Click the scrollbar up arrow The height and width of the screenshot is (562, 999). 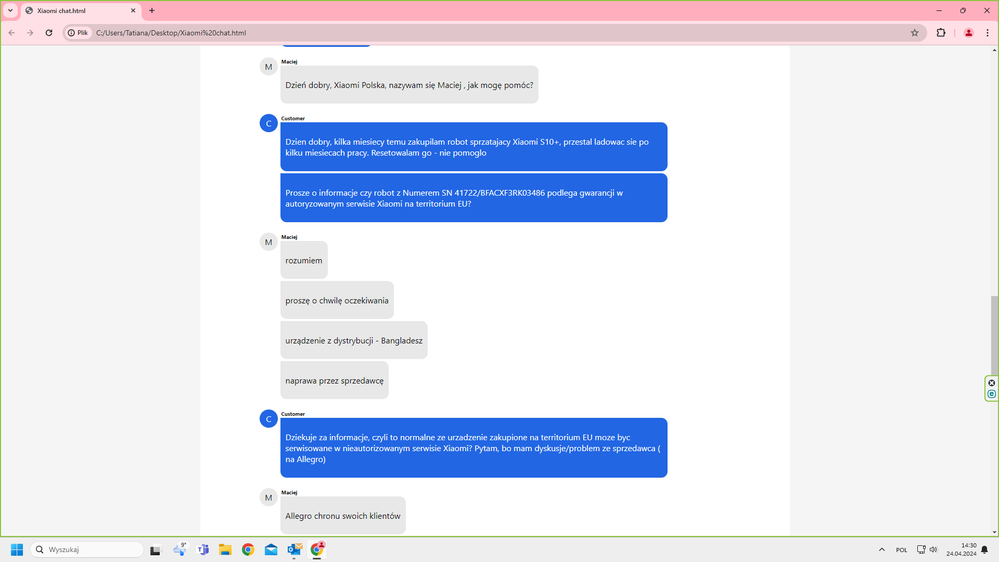994,50
